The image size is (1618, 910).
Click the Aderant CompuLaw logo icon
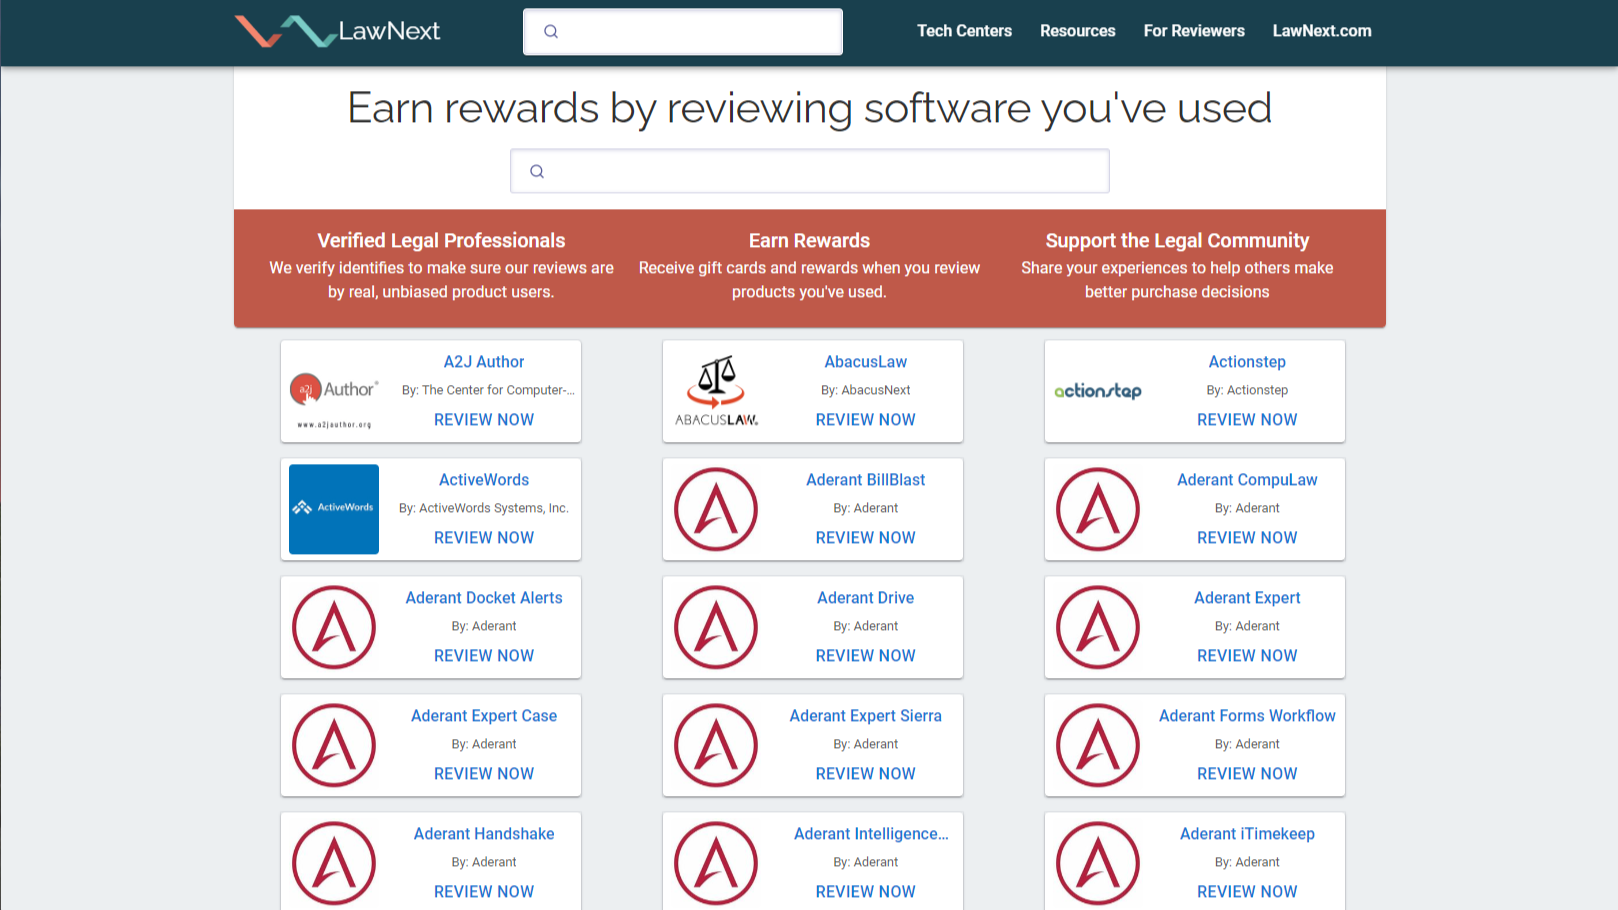point(1098,509)
